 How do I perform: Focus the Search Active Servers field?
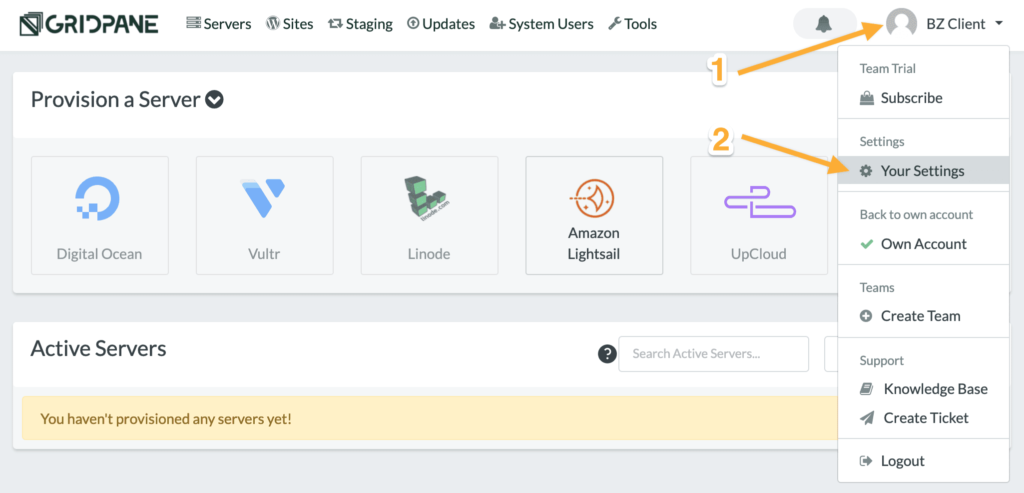point(713,353)
